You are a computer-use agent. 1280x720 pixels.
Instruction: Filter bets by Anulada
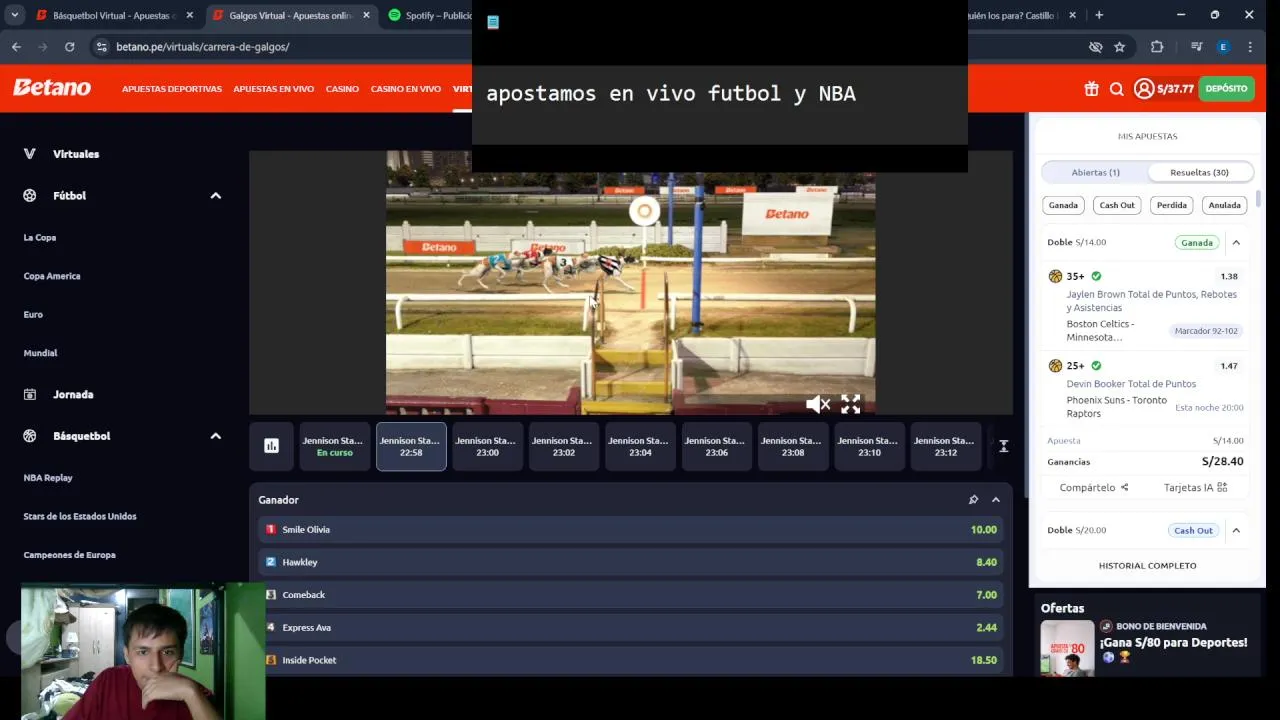click(1224, 205)
